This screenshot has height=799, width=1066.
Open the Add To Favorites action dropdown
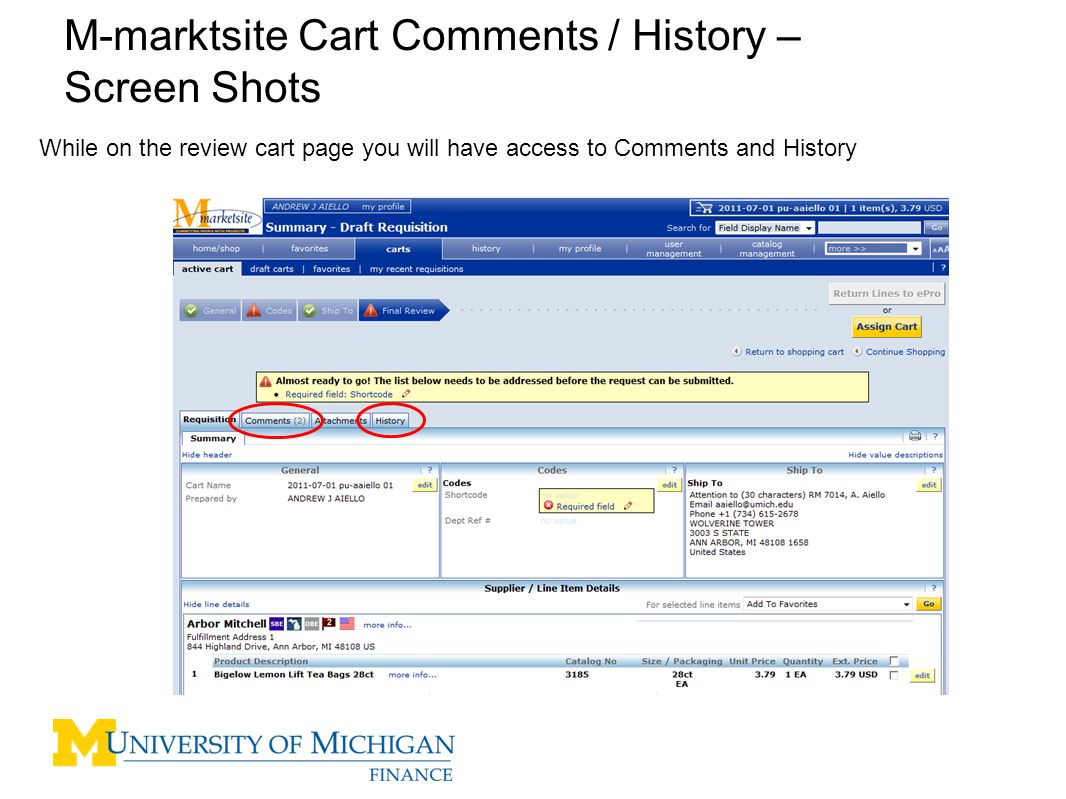(x=827, y=604)
